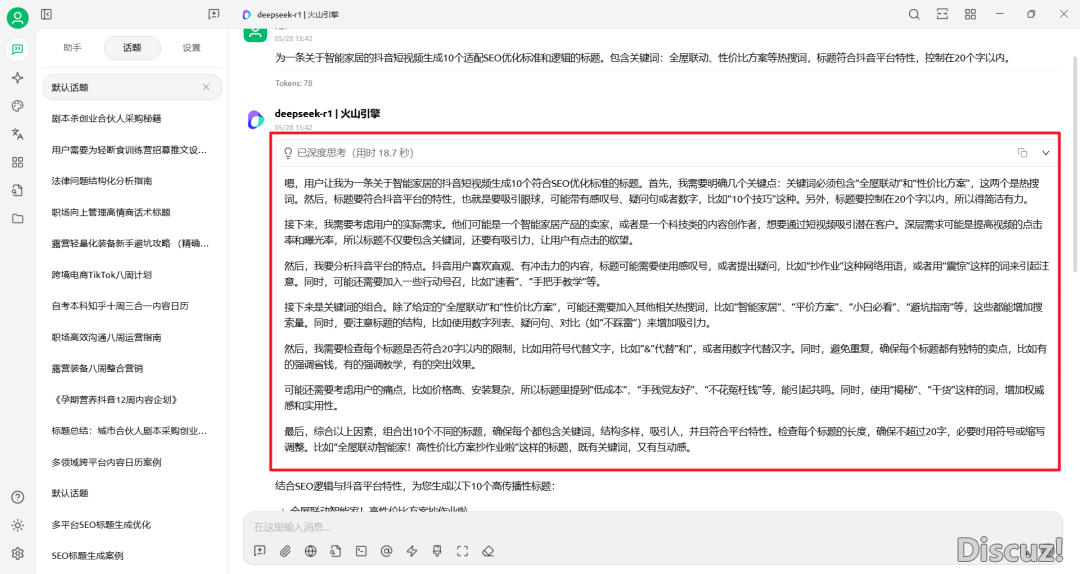Copy the deep thinking content
Screen dimensions: 1080x574
1022,152
